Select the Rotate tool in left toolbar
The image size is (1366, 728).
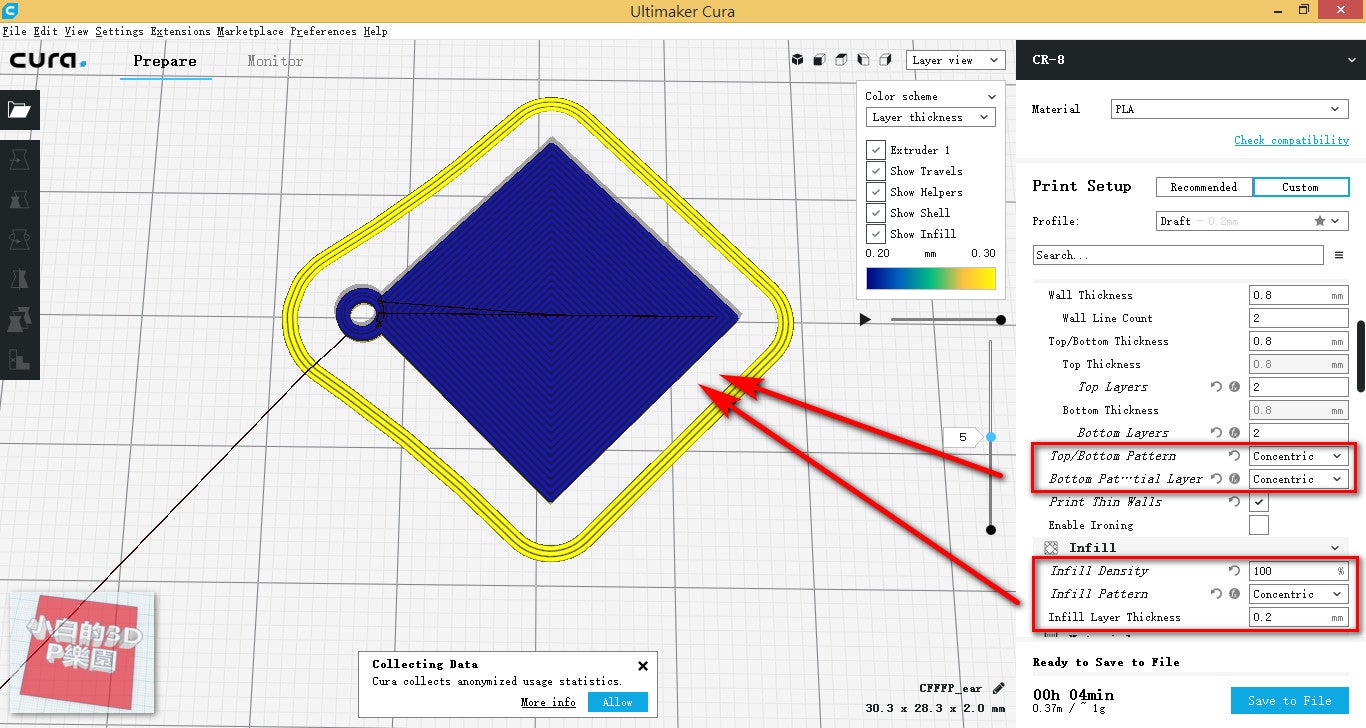point(19,240)
